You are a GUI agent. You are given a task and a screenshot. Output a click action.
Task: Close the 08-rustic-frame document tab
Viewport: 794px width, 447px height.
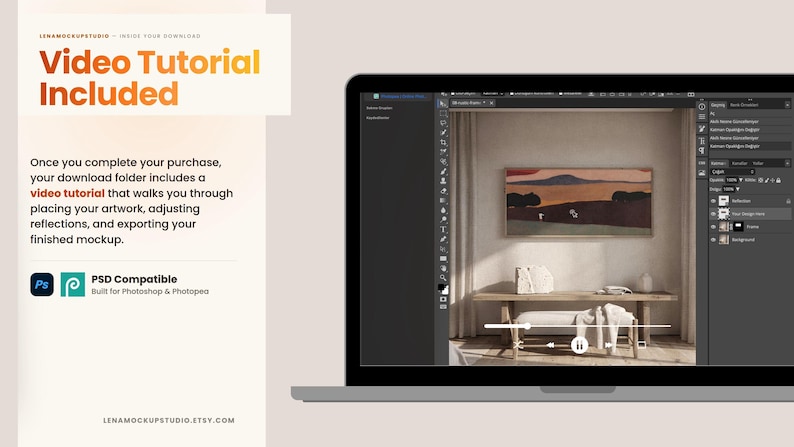491,103
